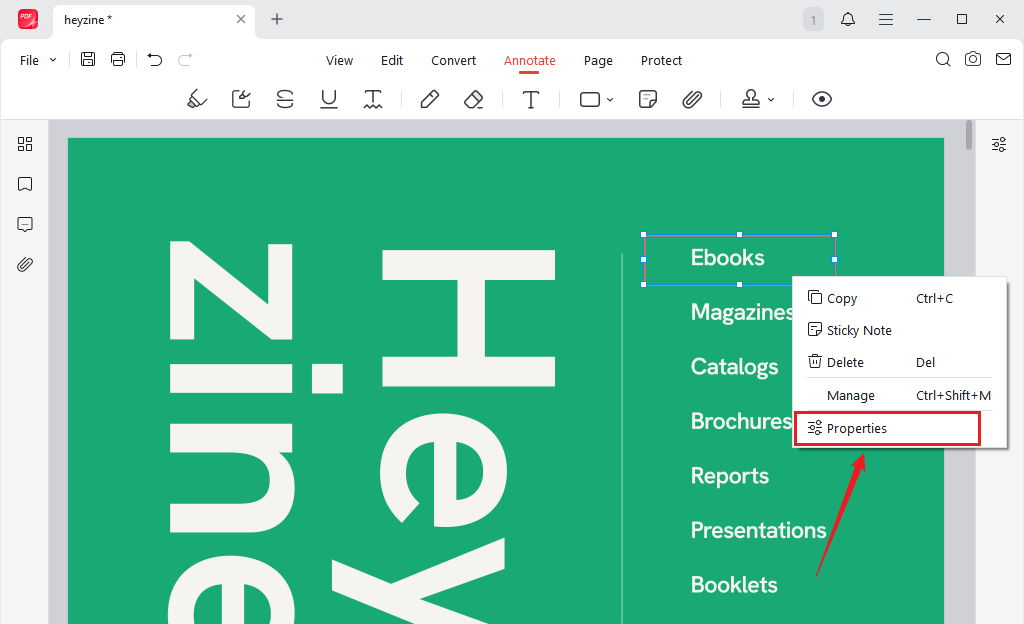The image size is (1024, 624).
Task: Select the Highlight tool
Action: (x=197, y=99)
